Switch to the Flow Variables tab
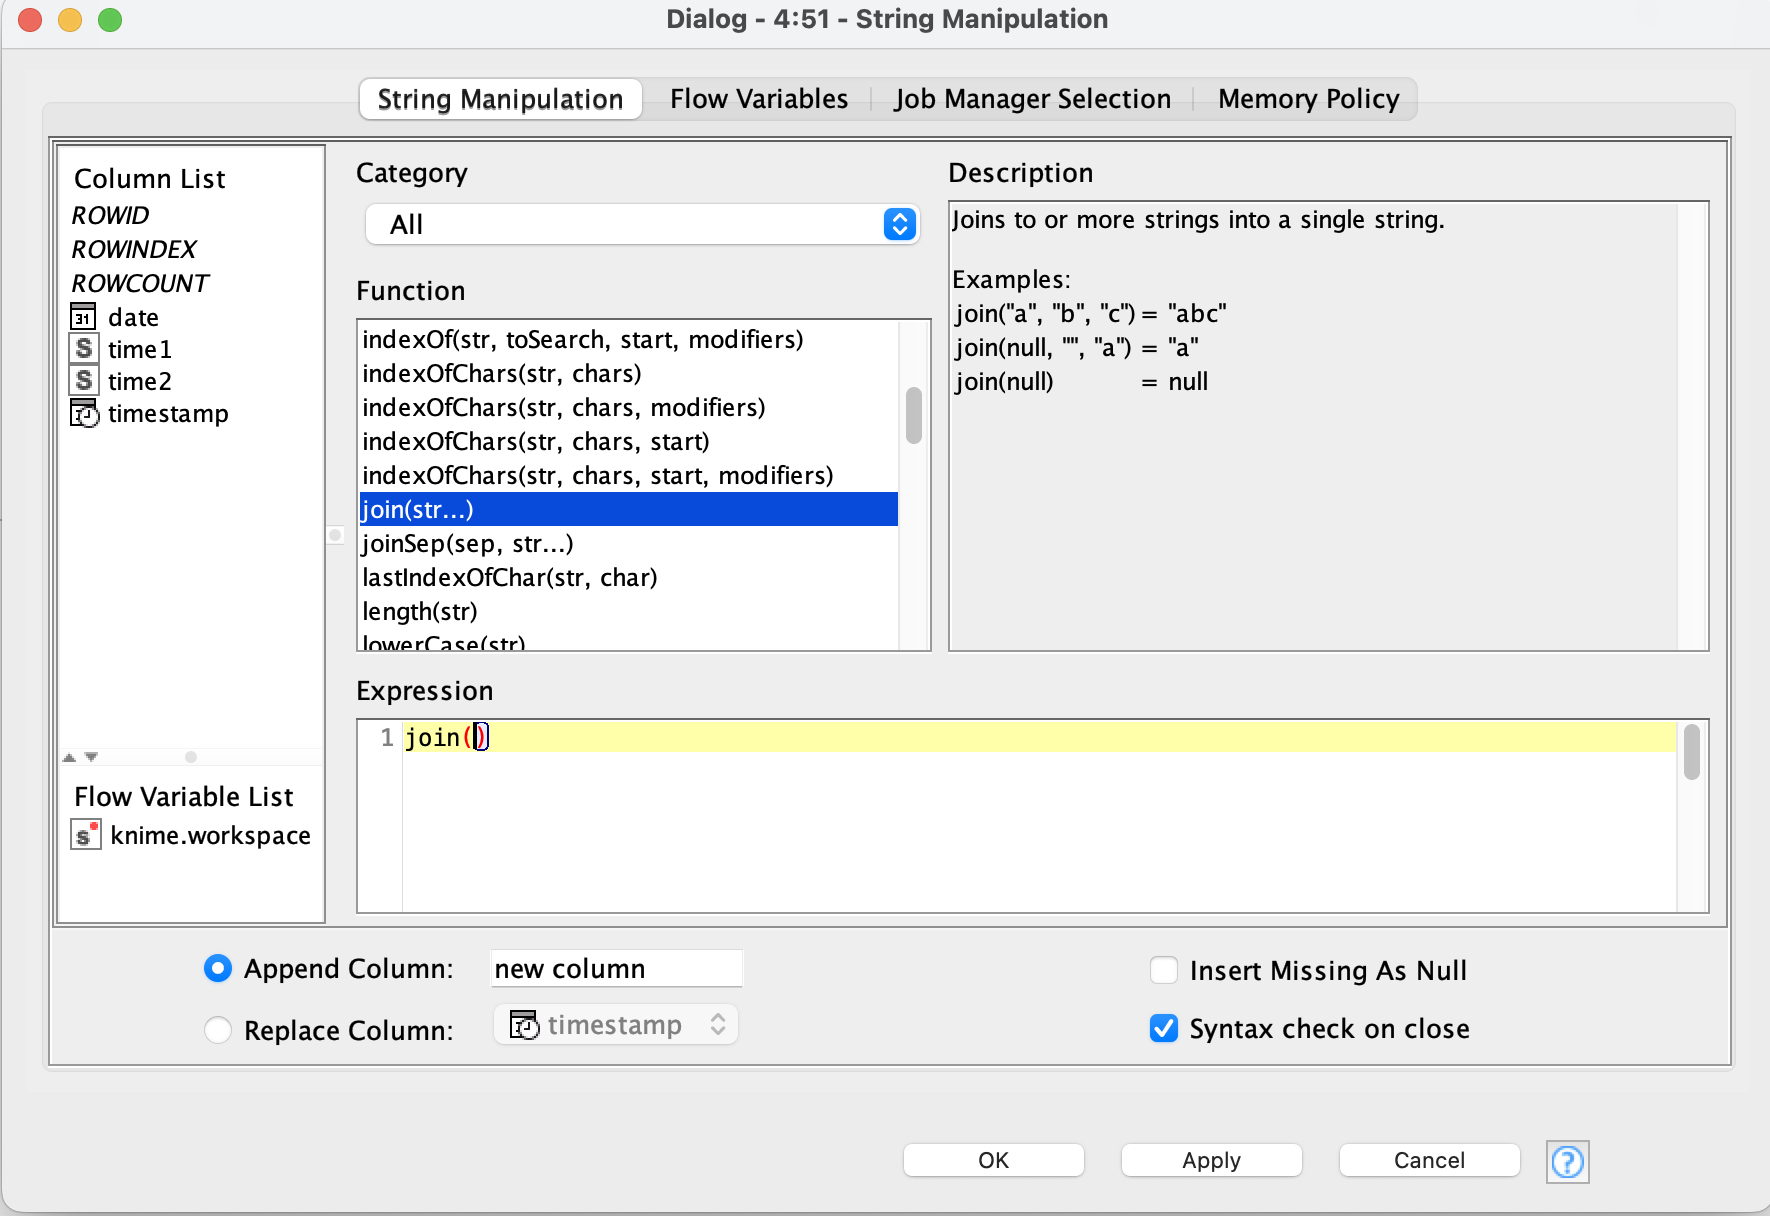The height and width of the screenshot is (1216, 1770). pos(759,99)
